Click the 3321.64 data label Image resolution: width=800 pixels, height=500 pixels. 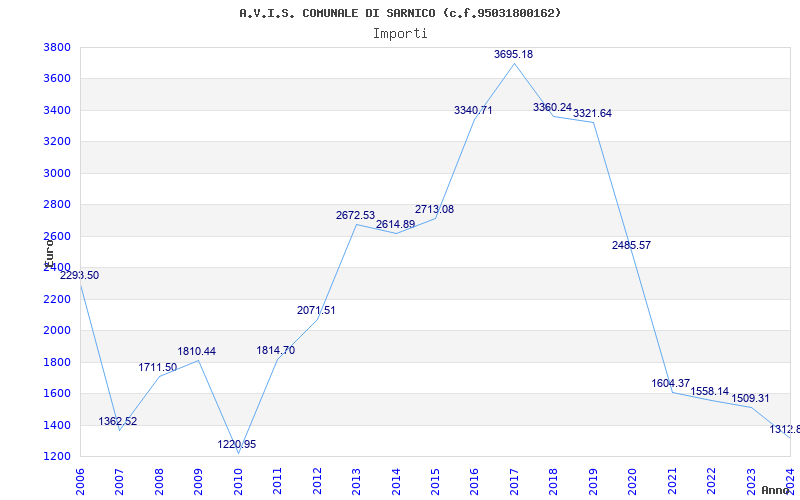[x=592, y=113]
